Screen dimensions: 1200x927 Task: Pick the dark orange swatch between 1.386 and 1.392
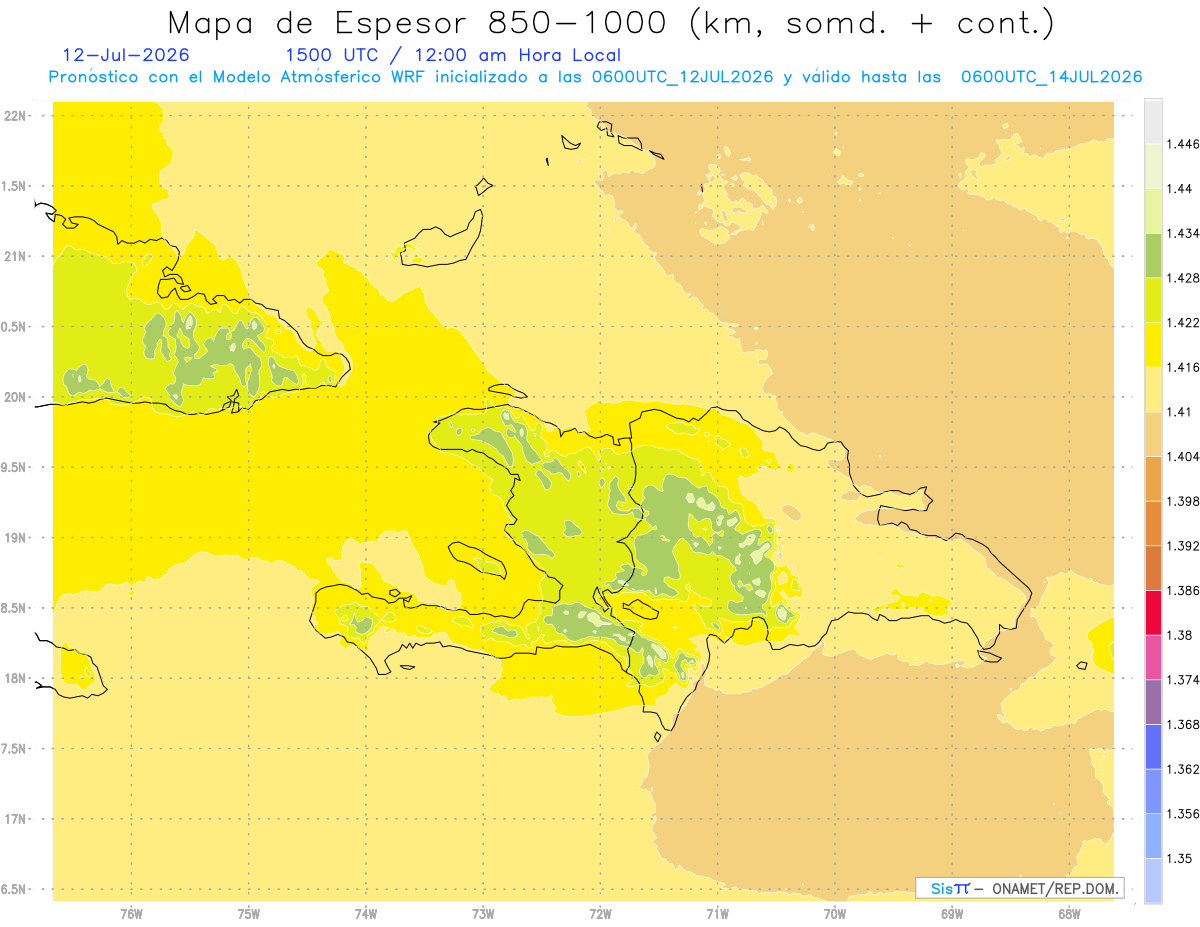pyautogui.click(x=1153, y=567)
